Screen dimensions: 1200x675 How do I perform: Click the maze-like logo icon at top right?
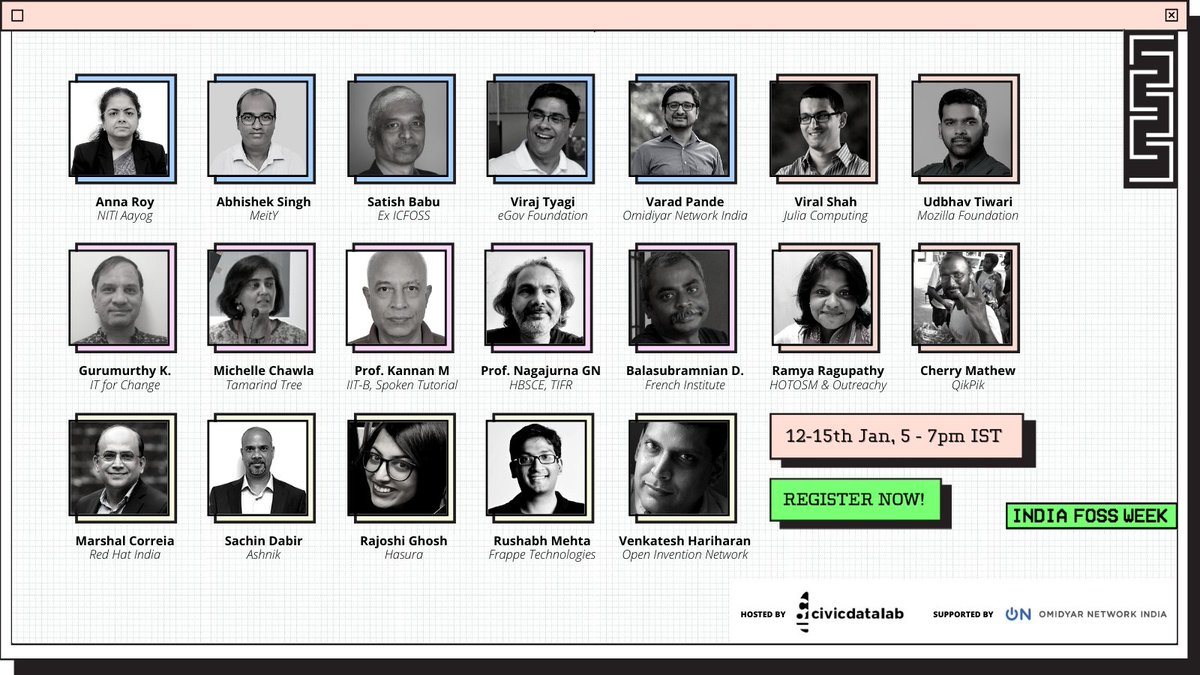1148,109
